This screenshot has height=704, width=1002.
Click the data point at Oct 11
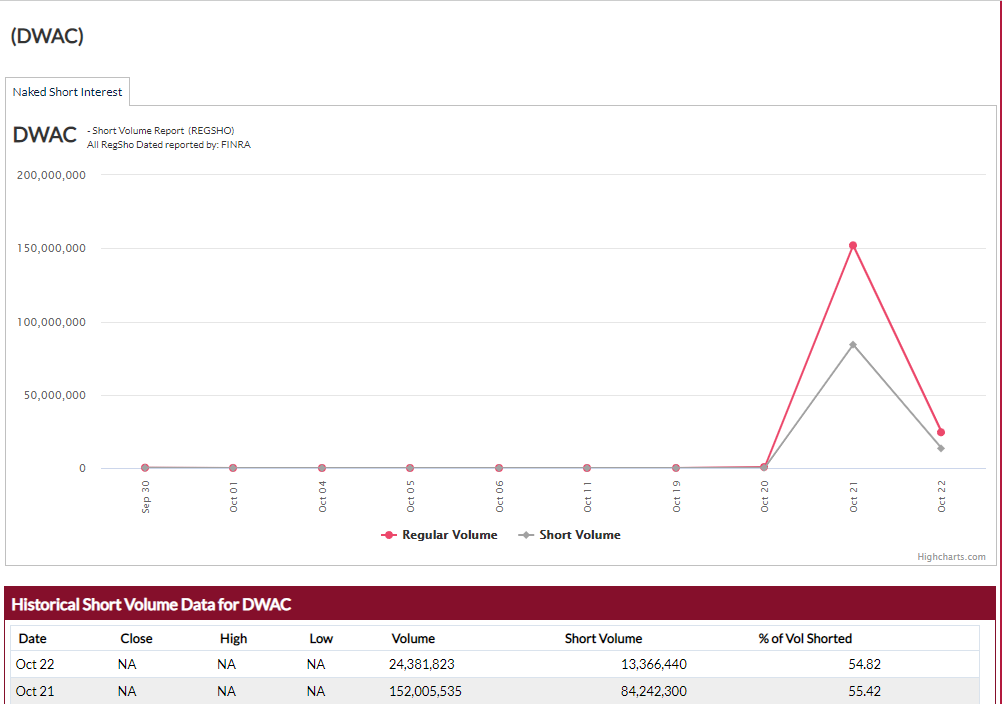[x=587, y=468]
